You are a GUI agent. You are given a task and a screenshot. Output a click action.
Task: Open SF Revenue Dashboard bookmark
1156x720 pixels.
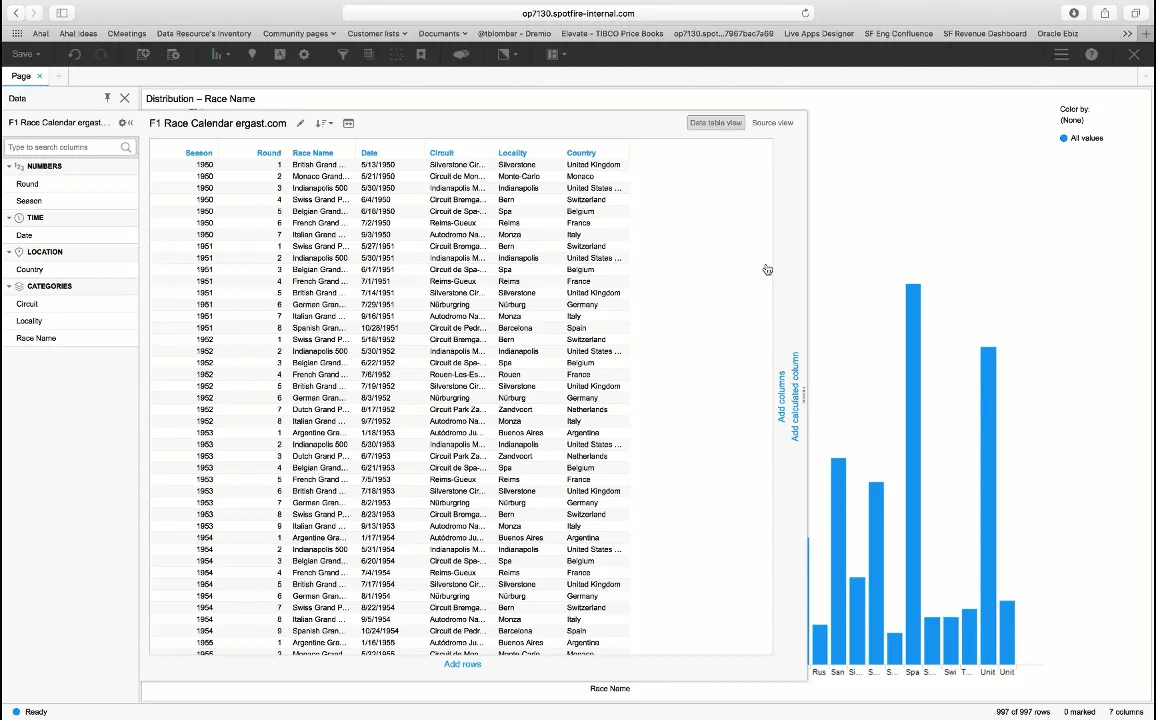pyautogui.click(x=984, y=34)
